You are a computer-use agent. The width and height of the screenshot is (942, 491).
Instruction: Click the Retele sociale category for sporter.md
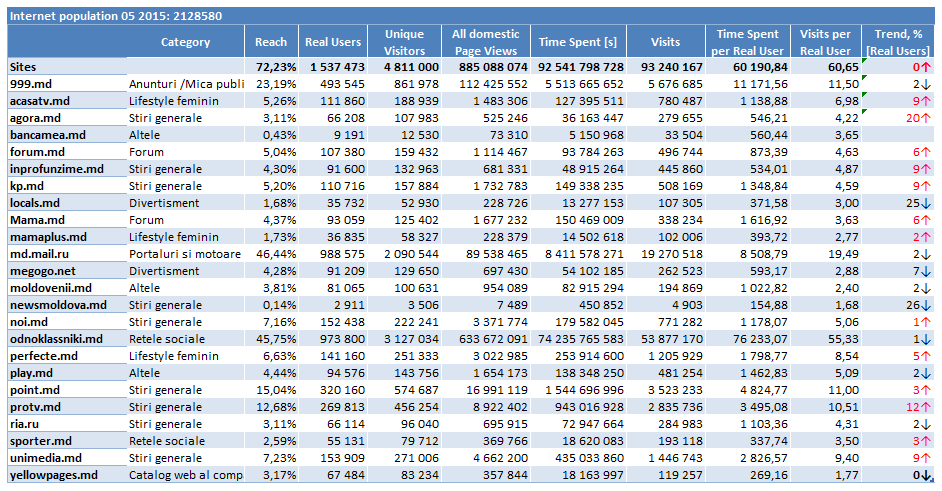coord(166,441)
